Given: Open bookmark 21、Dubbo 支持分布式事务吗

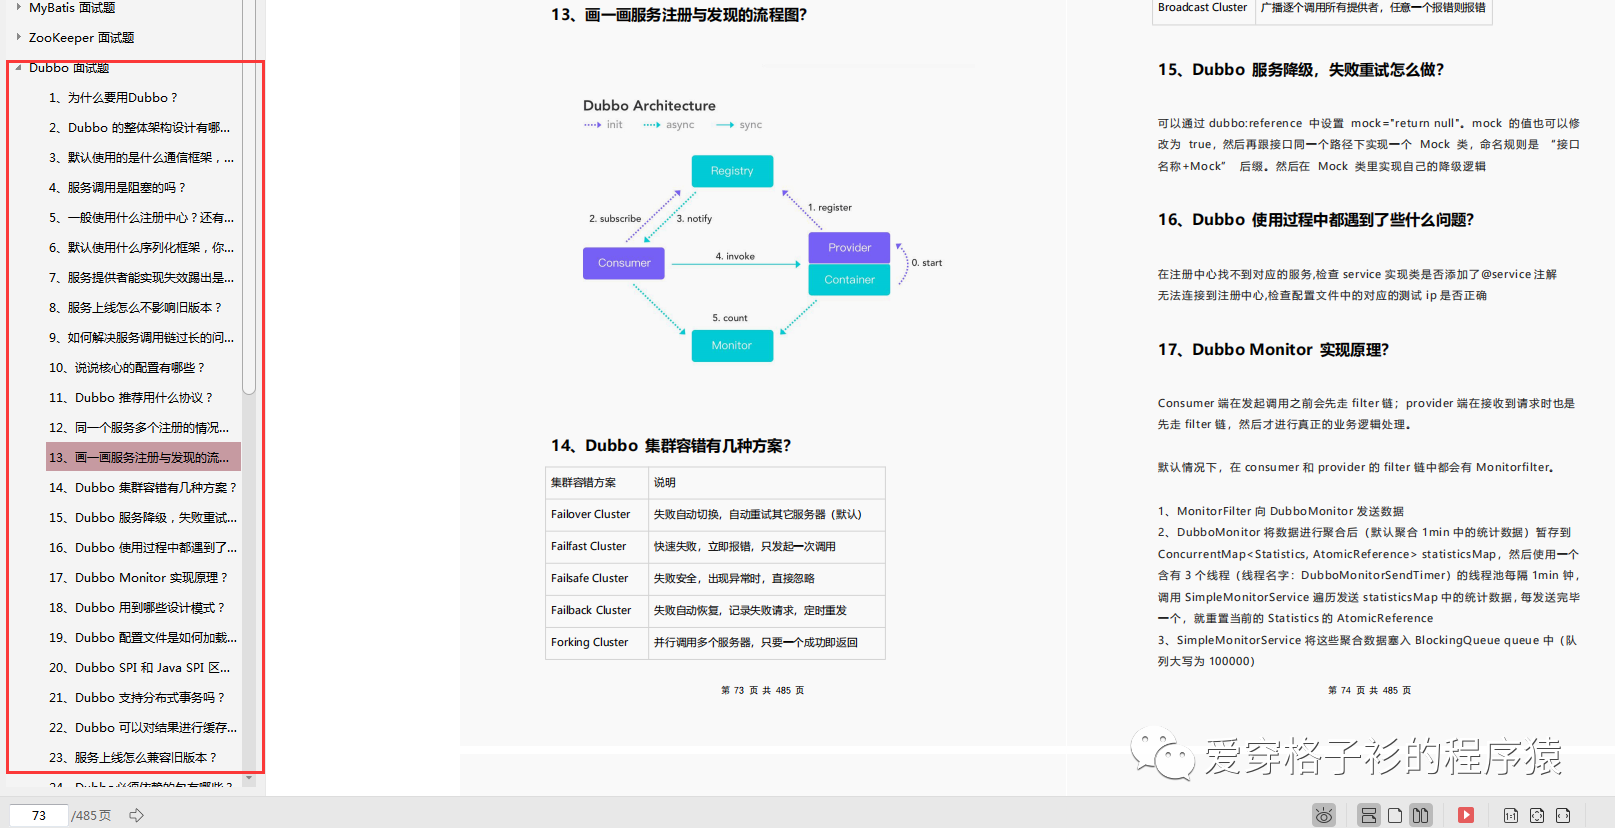Looking at the screenshot, I should point(137,697).
